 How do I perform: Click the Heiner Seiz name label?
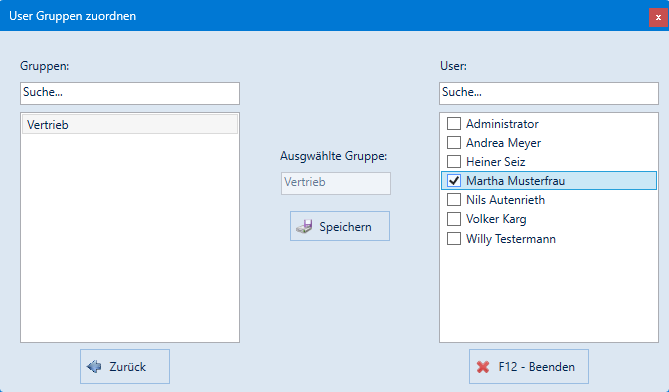point(495,162)
